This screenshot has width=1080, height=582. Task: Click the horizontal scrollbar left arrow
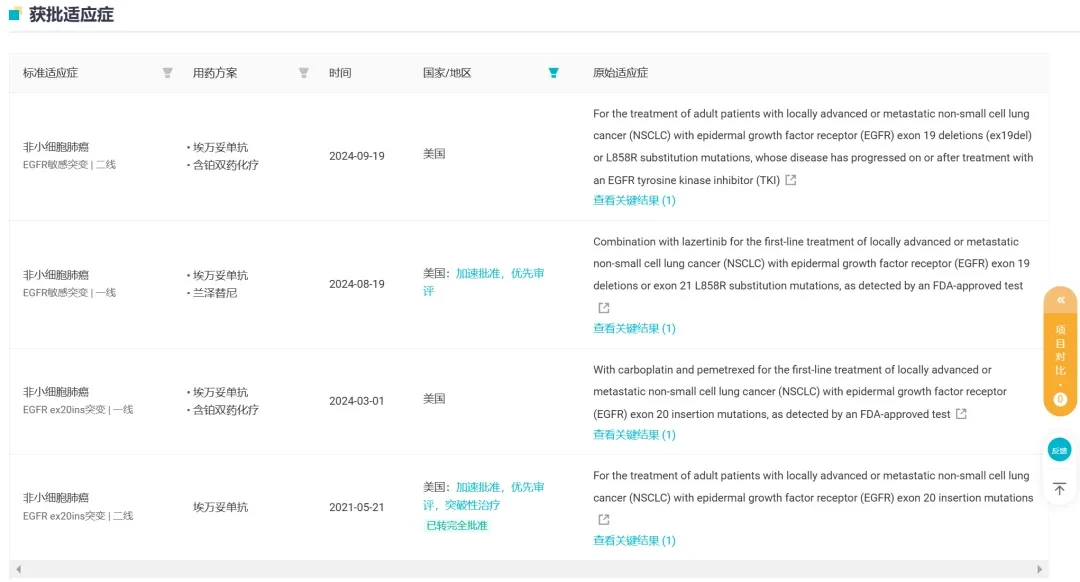19,569
